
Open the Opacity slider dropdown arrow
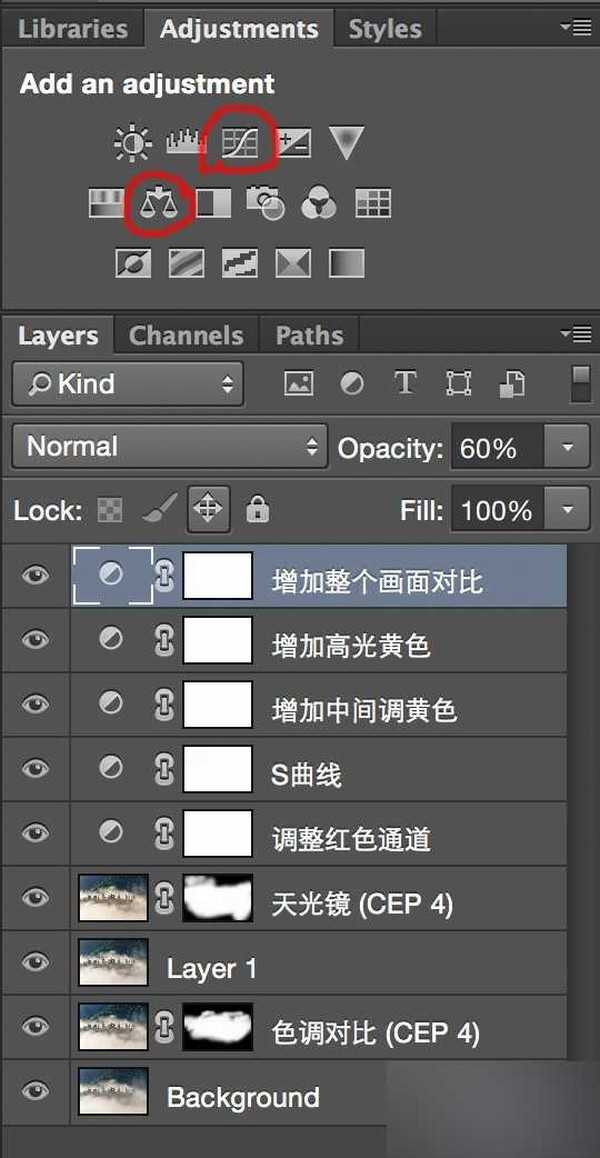point(567,447)
